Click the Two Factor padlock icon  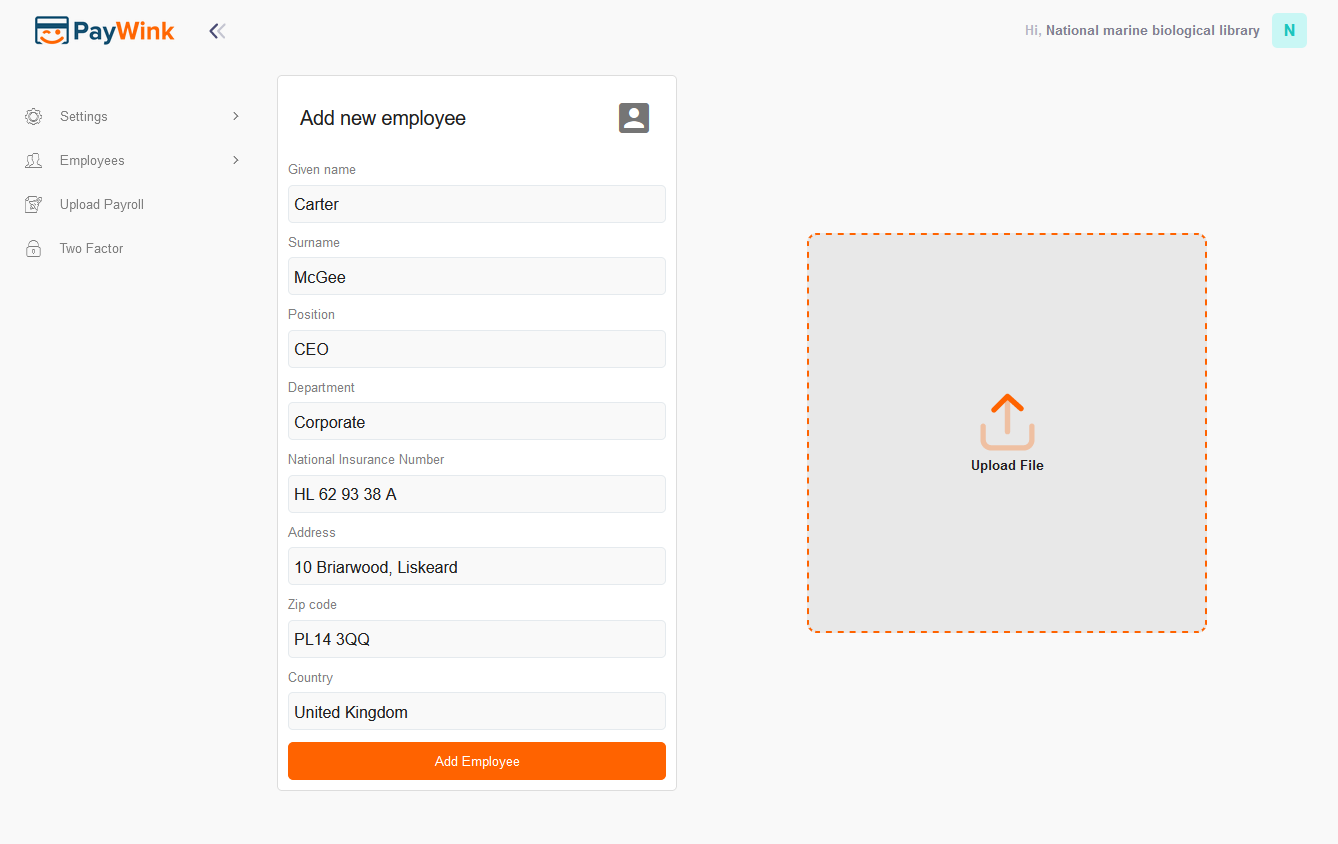tap(34, 249)
